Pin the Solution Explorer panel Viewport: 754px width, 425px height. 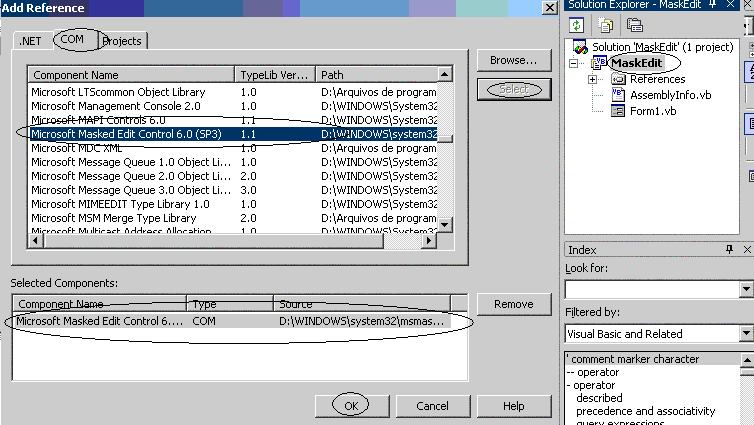pos(713,4)
